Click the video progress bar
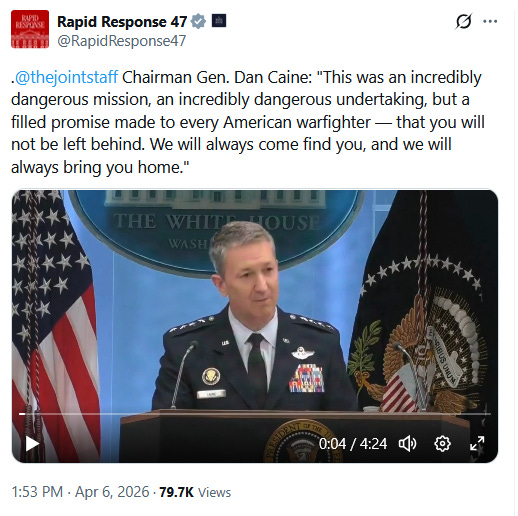Image resolution: width=518 pixels, height=516 pixels. [255, 414]
